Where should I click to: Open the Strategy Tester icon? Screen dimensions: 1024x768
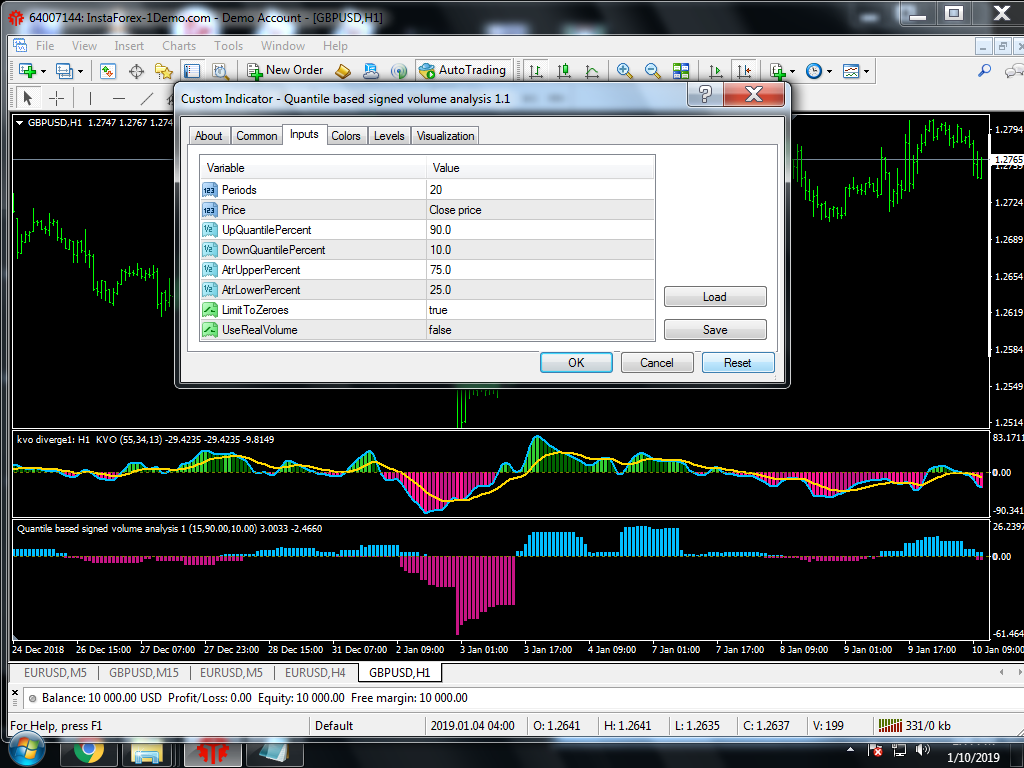point(220,71)
